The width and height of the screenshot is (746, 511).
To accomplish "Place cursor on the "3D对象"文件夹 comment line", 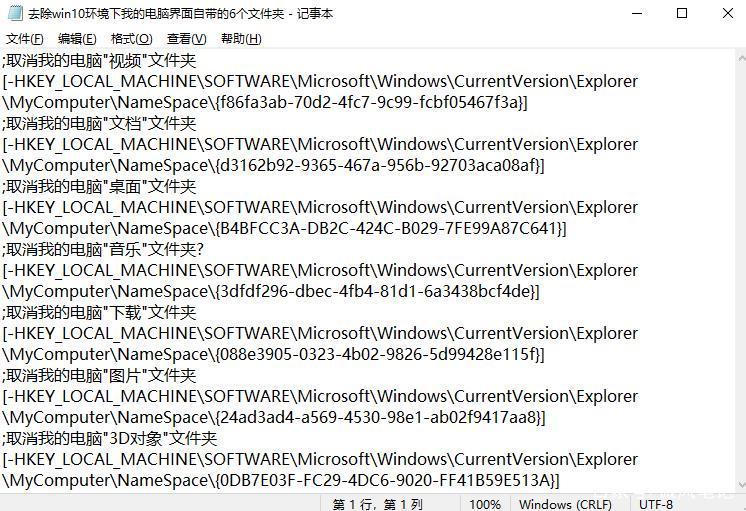I will coord(109,438).
